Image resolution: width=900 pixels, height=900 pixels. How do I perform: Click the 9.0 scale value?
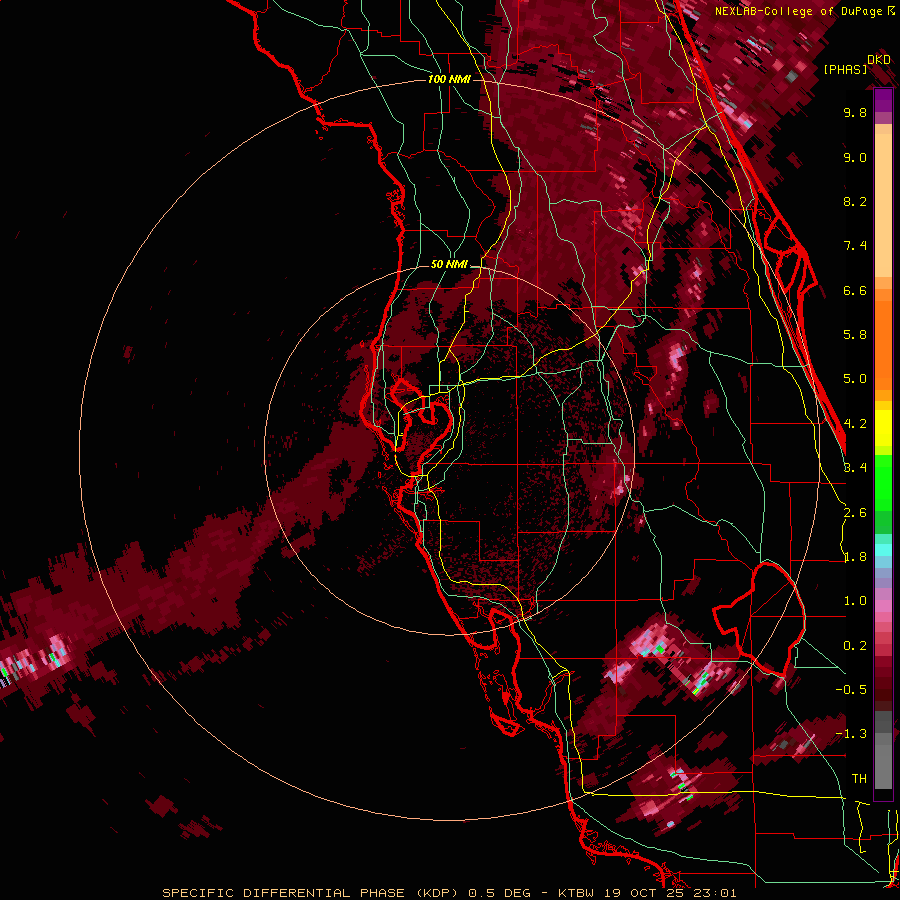[x=855, y=157]
